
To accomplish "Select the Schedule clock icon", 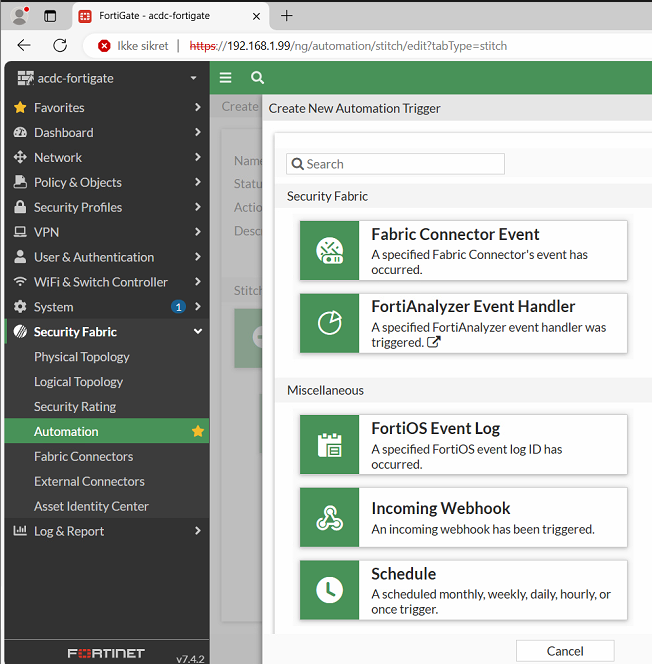I will click(329, 590).
